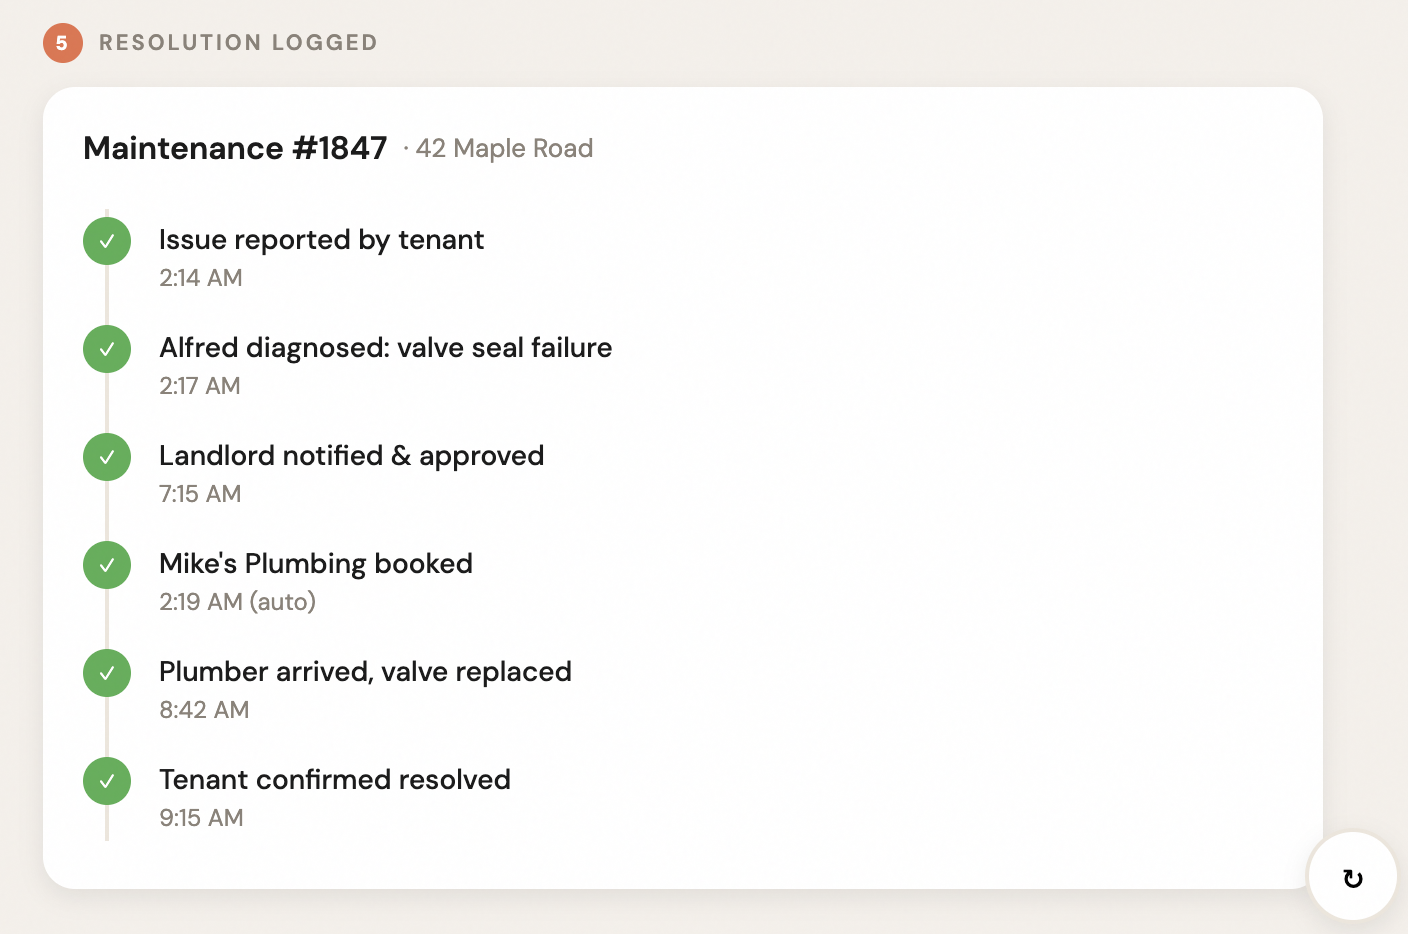Open the Mike's Plumbing booked entry

pyautogui.click(x=315, y=564)
